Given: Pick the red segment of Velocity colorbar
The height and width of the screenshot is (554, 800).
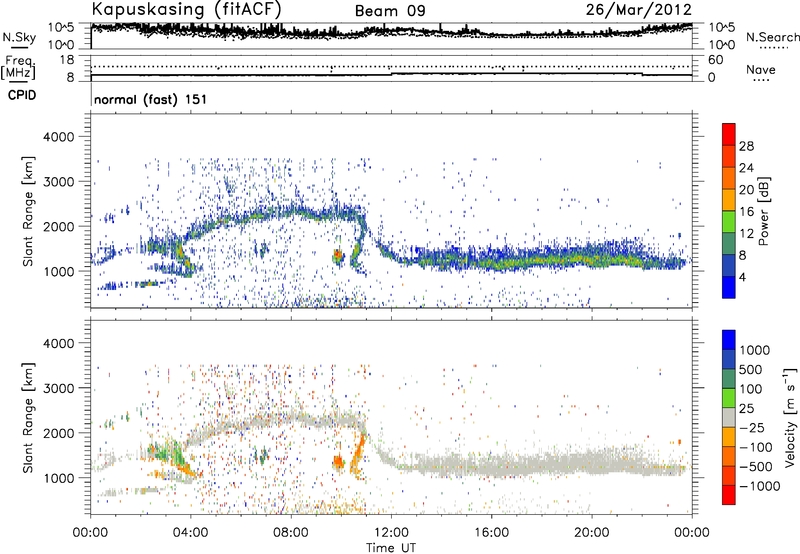Looking at the screenshot, I should (x=729, y=495).
